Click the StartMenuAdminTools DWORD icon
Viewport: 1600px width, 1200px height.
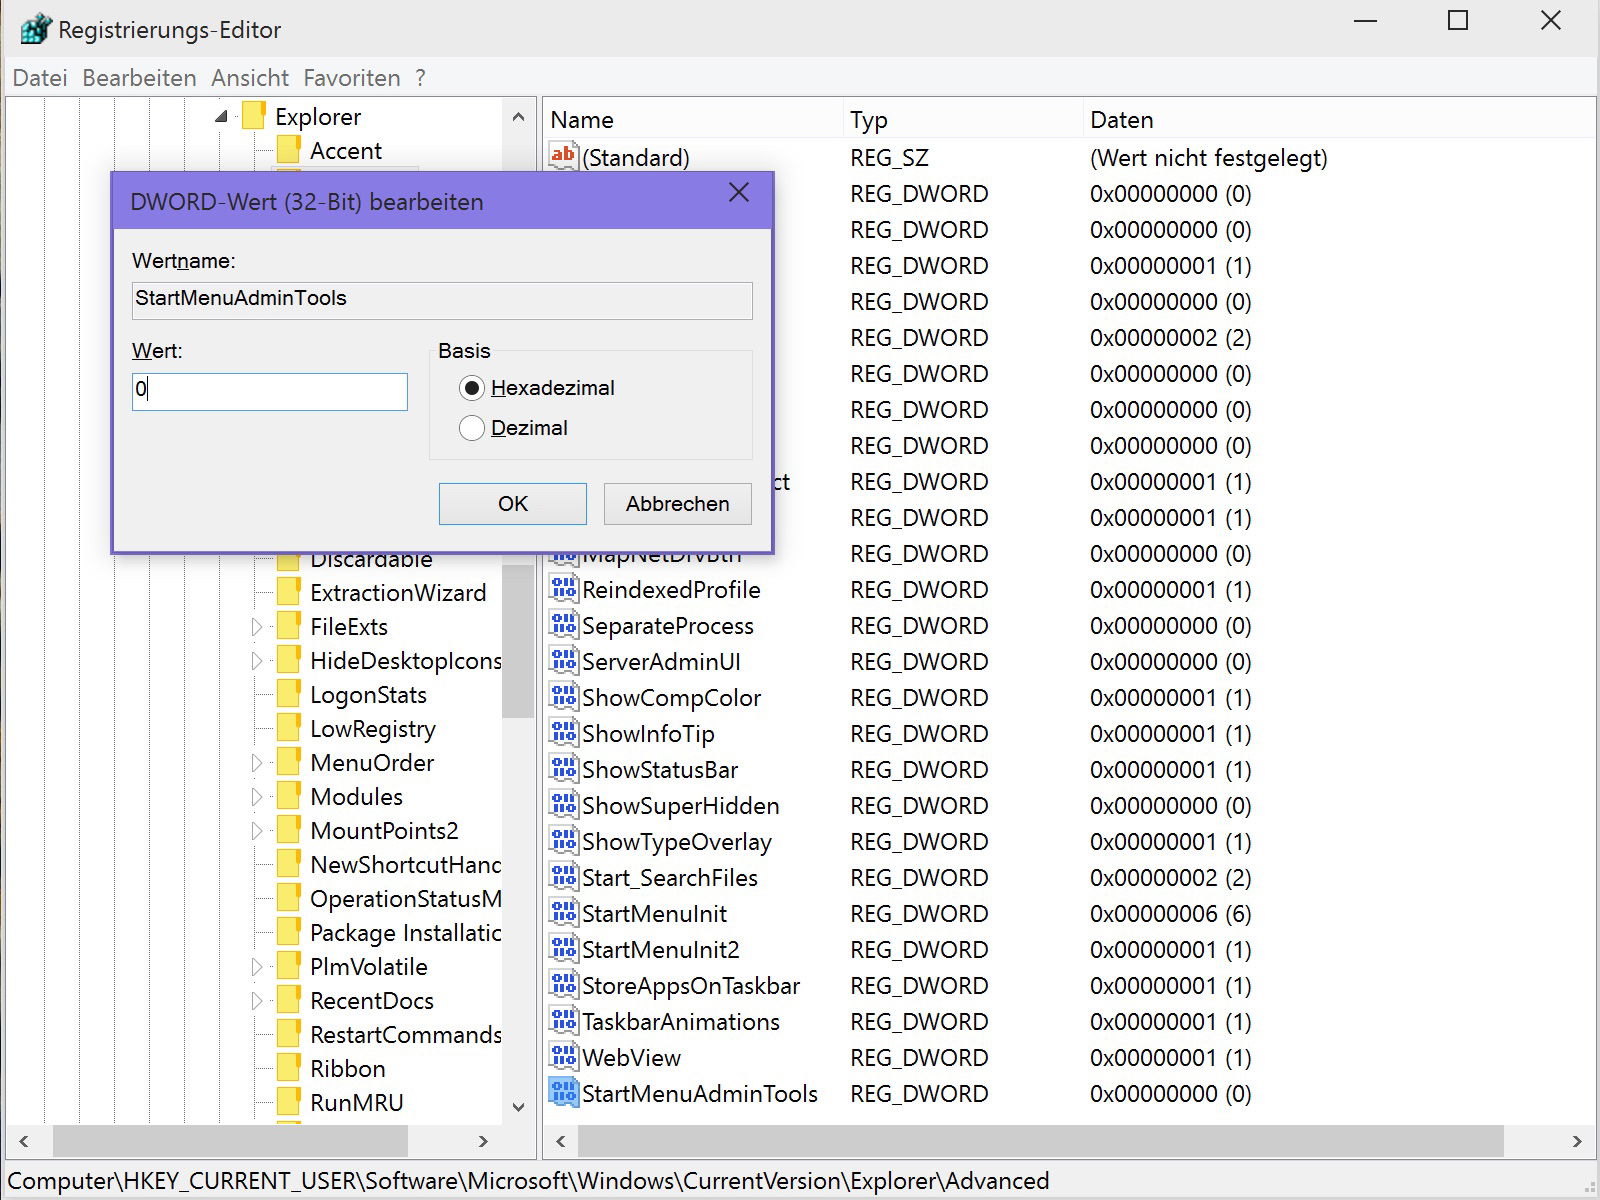(x=564, y=1093)
